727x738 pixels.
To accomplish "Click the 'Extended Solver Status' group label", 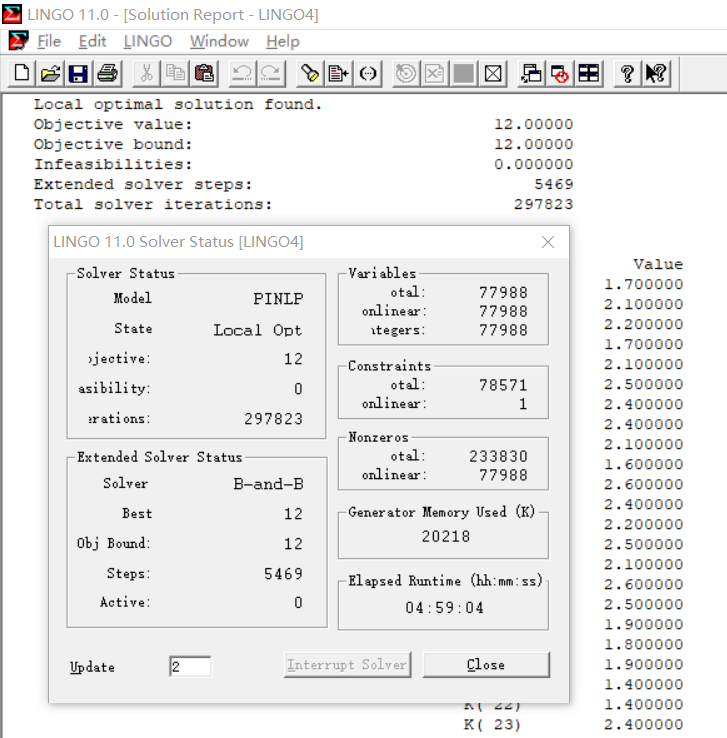I will (160, 457).
